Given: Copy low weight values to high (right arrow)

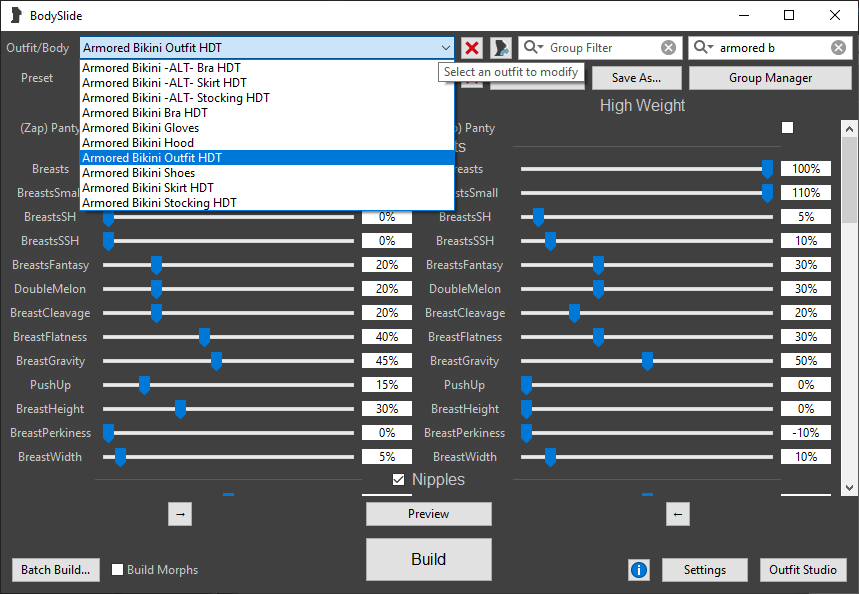Looking at the screenshot, I should tap(180, 514).
